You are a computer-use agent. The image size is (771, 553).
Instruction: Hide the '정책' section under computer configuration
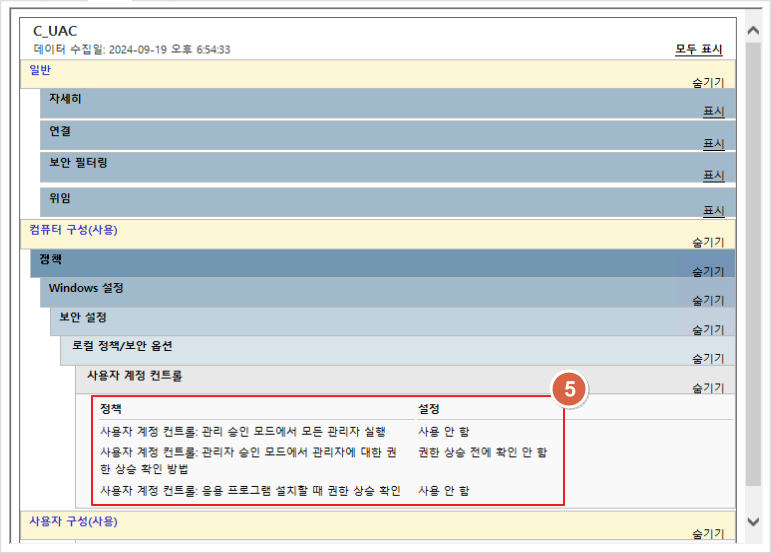[708, 271]
